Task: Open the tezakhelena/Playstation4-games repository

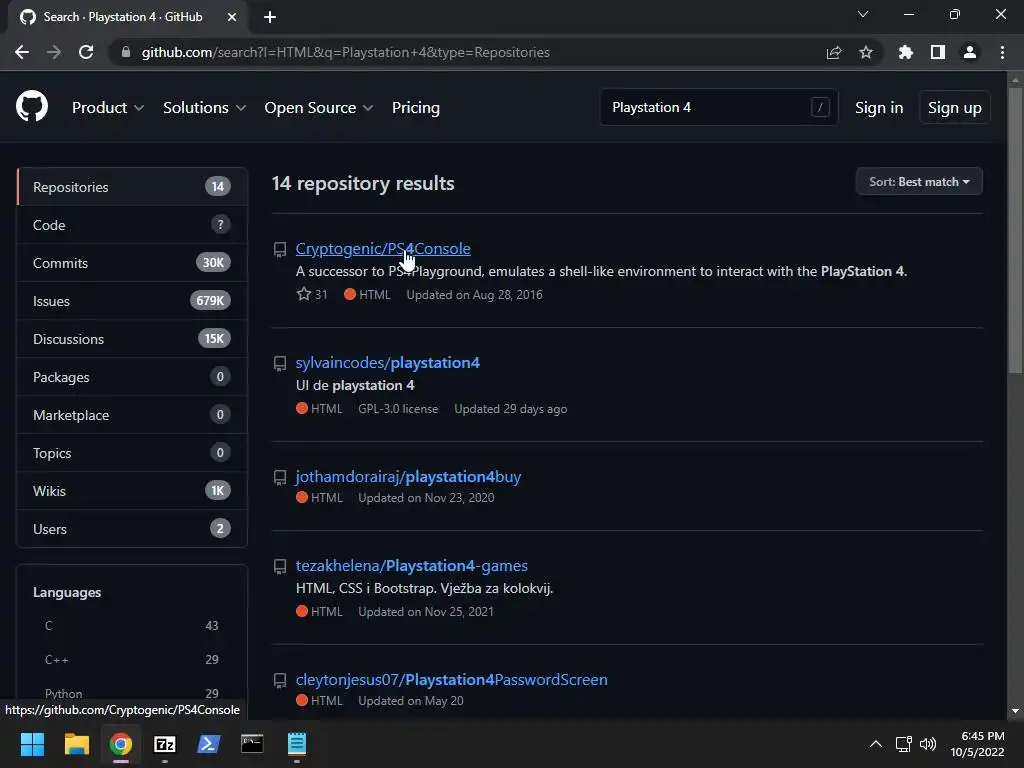Action: click(x=411, y=566)
